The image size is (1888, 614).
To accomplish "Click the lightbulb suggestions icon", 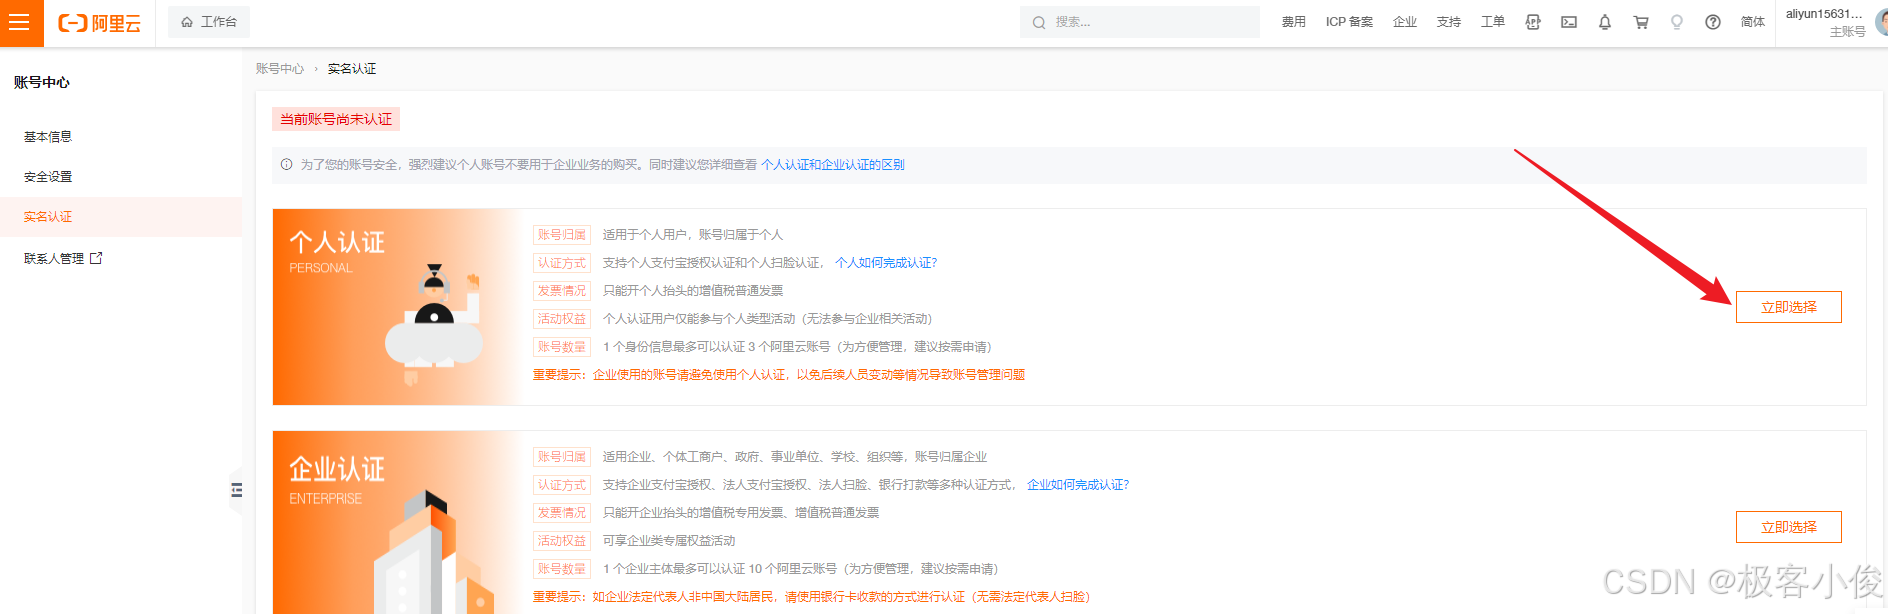I will [x=1677, y=22].
